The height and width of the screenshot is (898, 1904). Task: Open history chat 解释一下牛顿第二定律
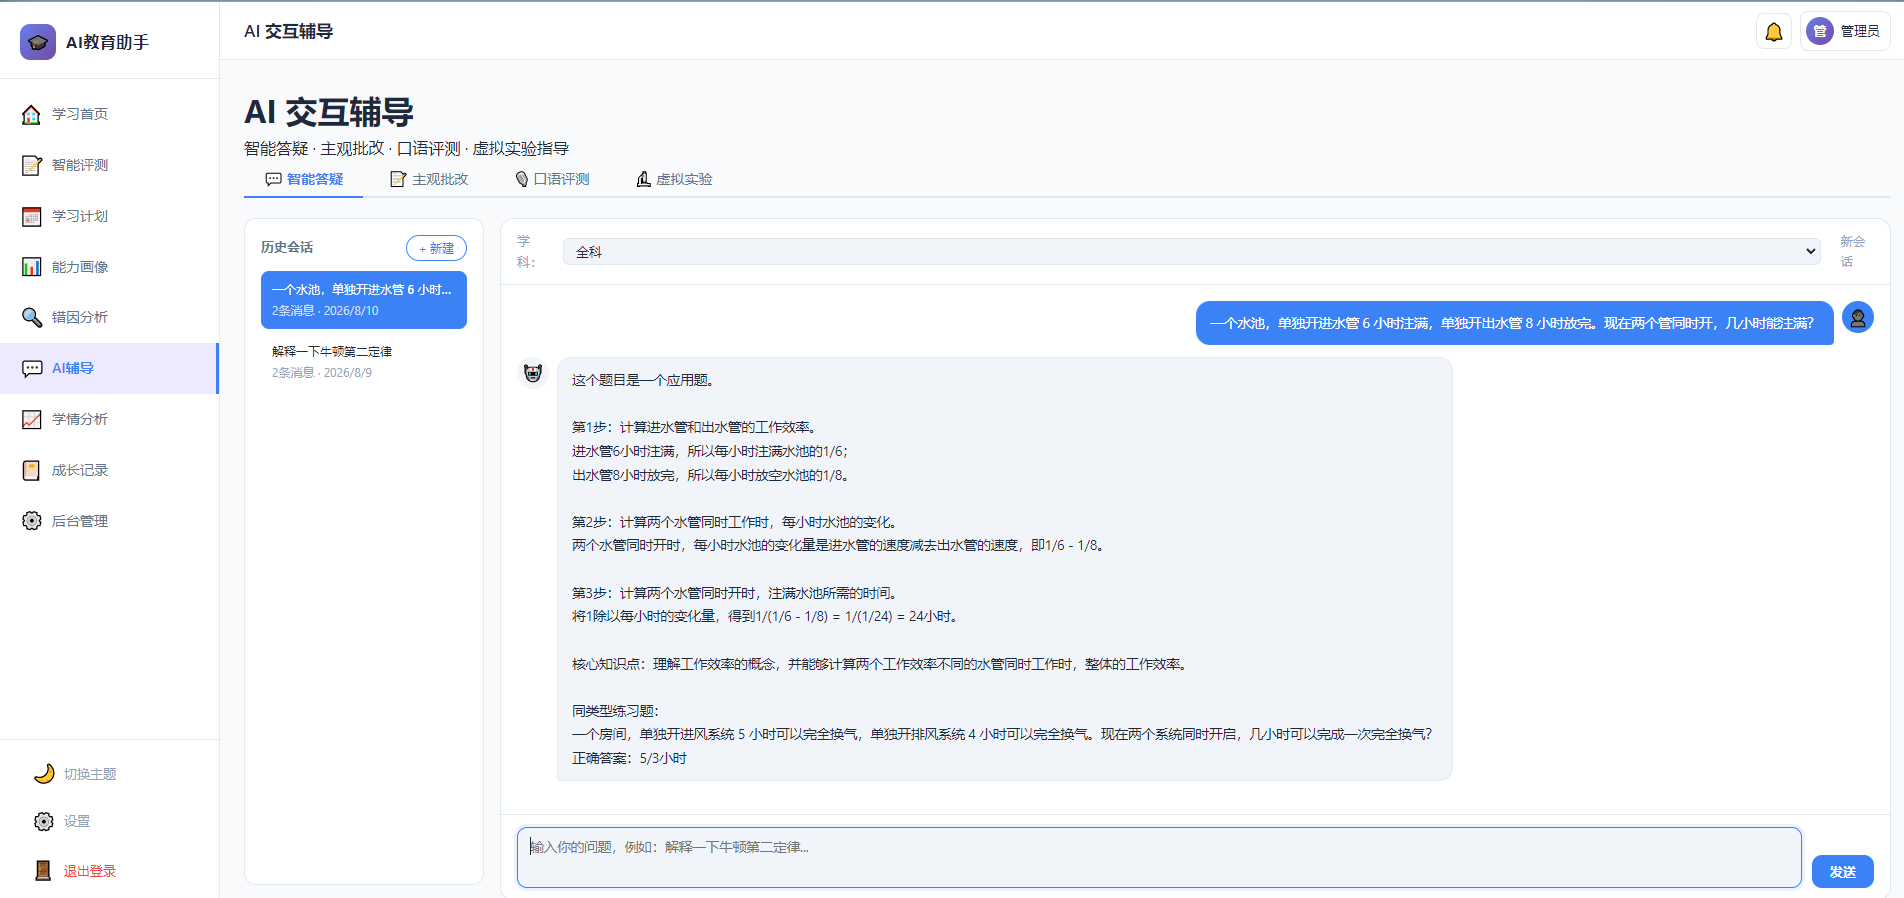(364, 362)
